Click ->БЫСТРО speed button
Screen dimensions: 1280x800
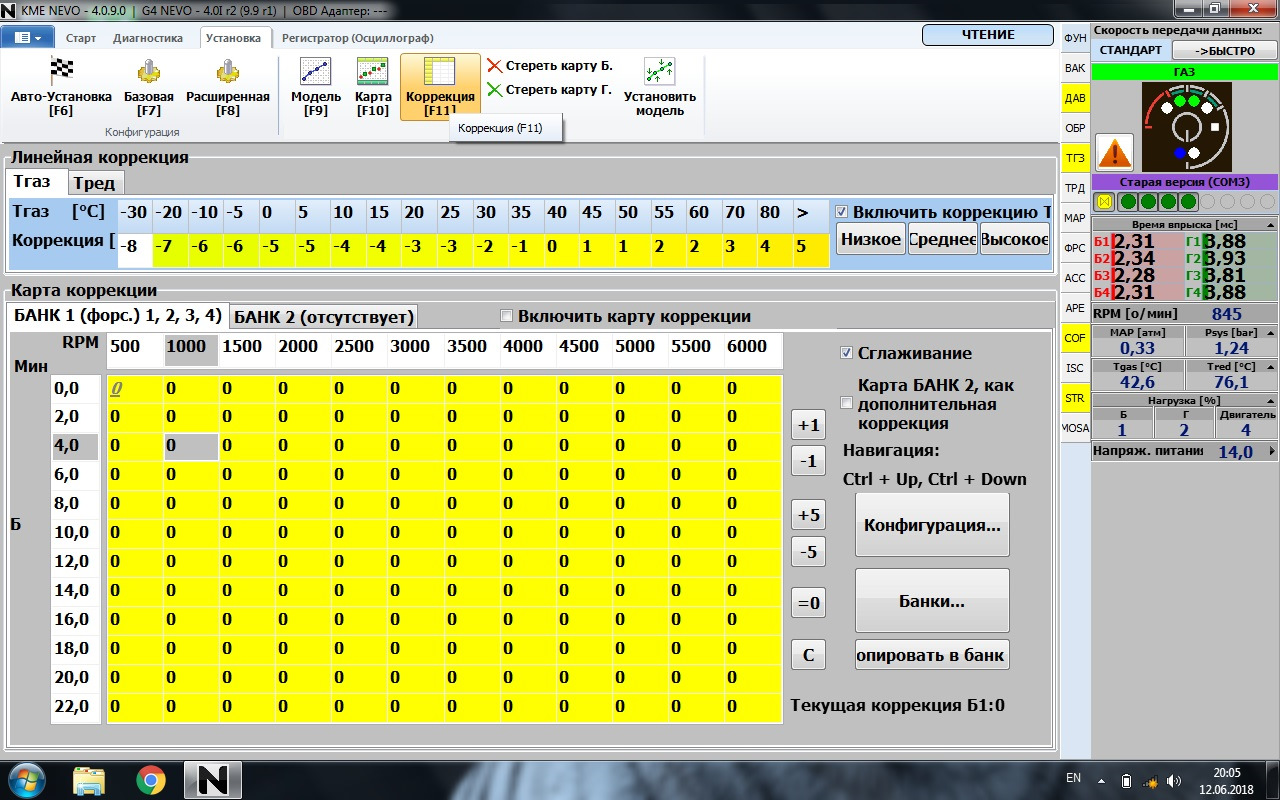pyautogui.click(x=1225, y=50)
